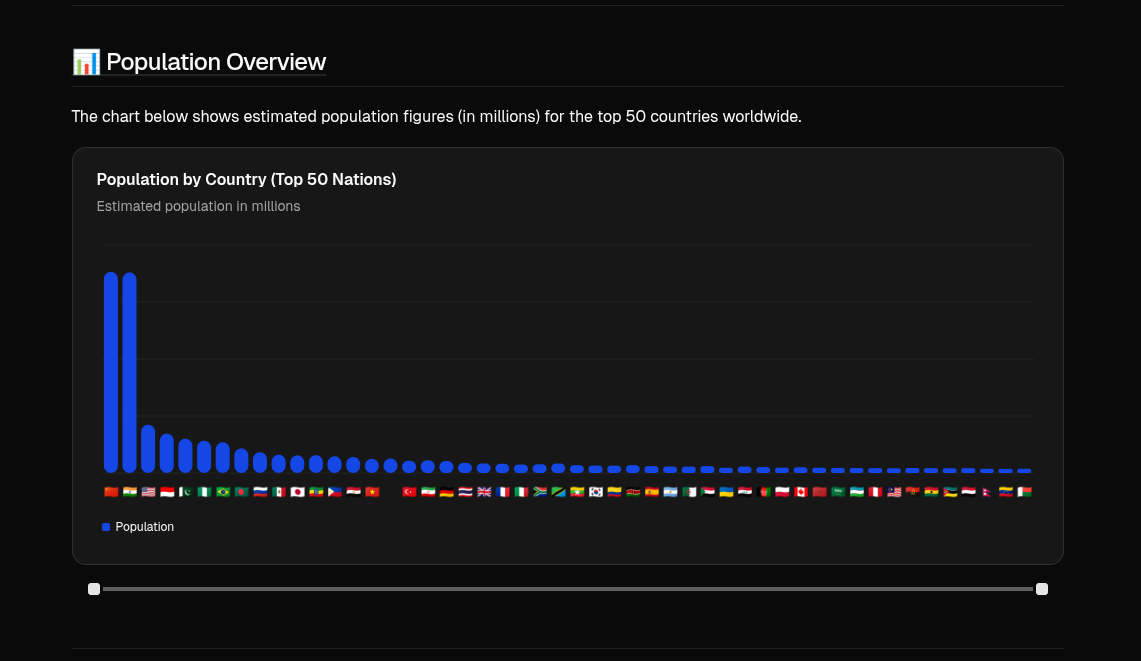Select the China flag icon below the chart
The width and height of the screenshot is (1141, 661).
pyautogui.click(x=110, y=491)
